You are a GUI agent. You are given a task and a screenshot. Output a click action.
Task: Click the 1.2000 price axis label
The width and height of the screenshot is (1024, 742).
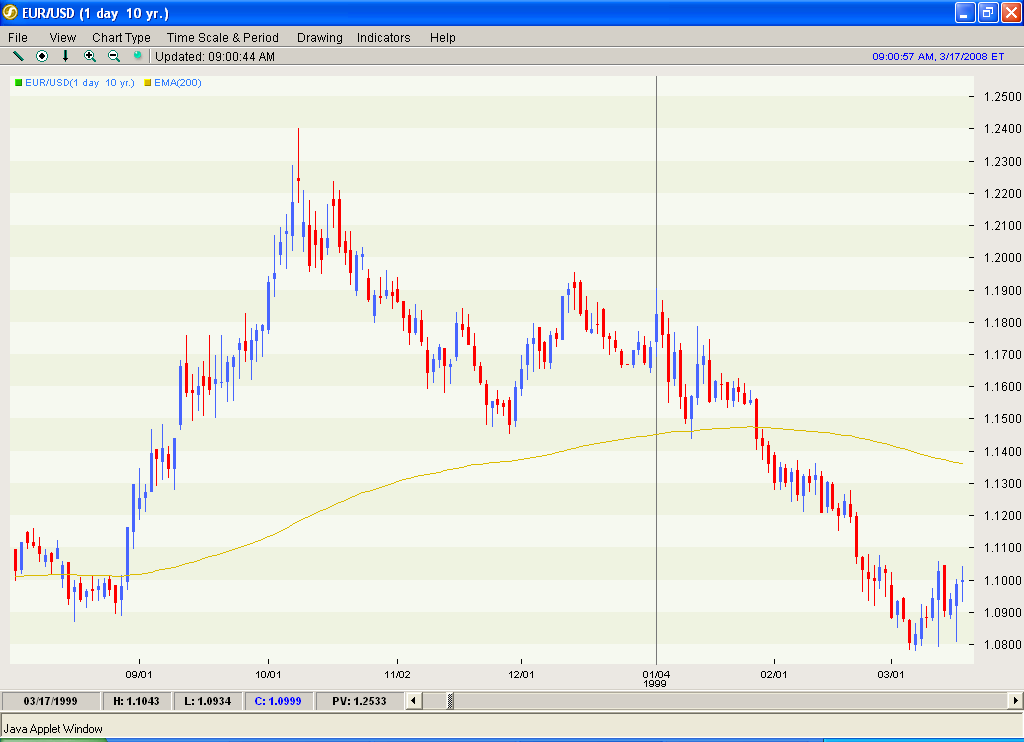[x=1002, y=258]
